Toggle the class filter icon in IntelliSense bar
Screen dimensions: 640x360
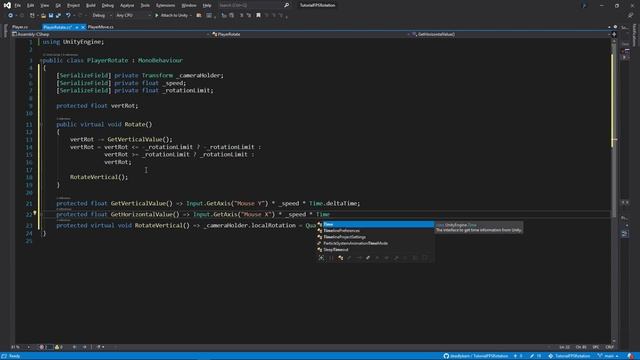pyautogui.click(x=340, y=258)
